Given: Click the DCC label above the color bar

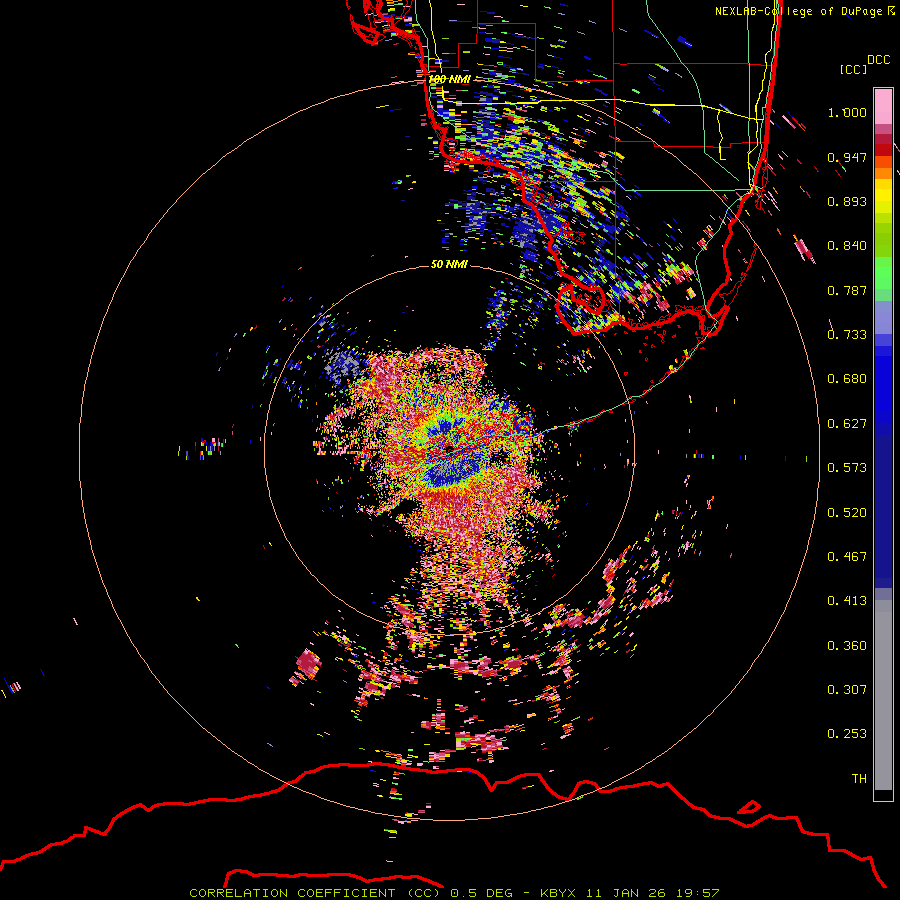Looking at the screenshot, I should pyautogui.click(x=879, y=60).
